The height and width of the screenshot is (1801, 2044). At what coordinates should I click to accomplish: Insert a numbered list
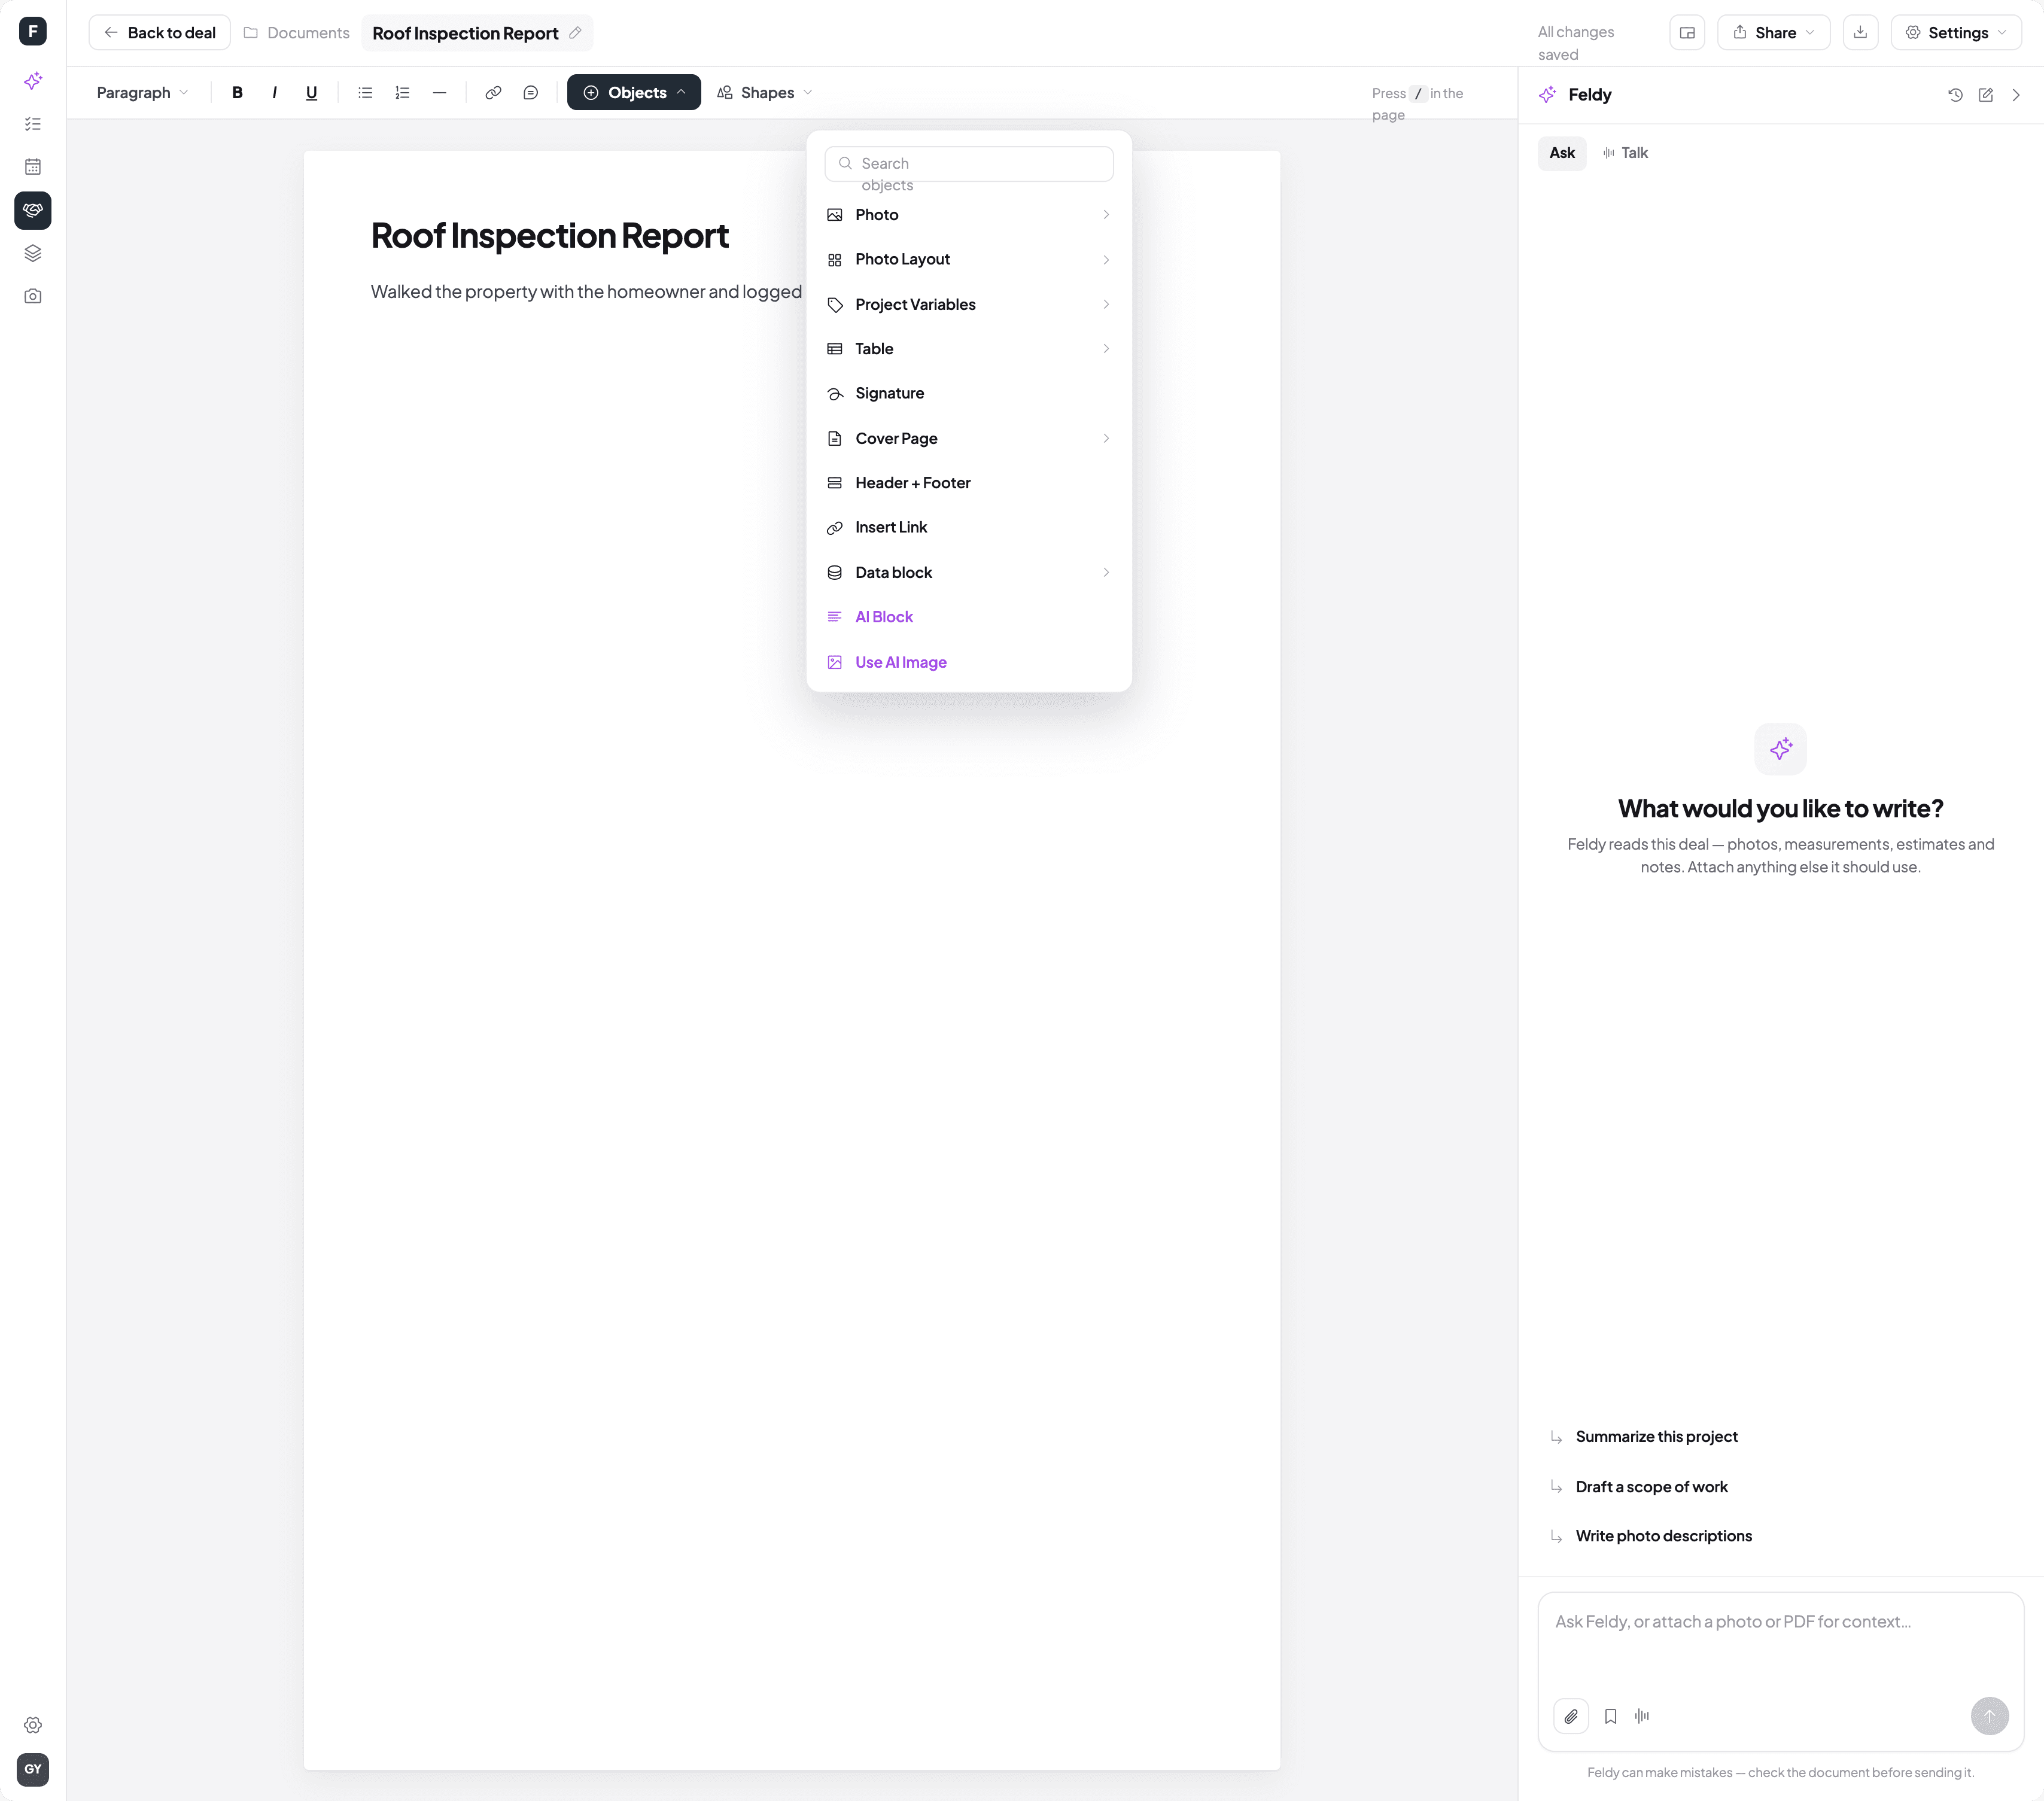coord(402,92)
